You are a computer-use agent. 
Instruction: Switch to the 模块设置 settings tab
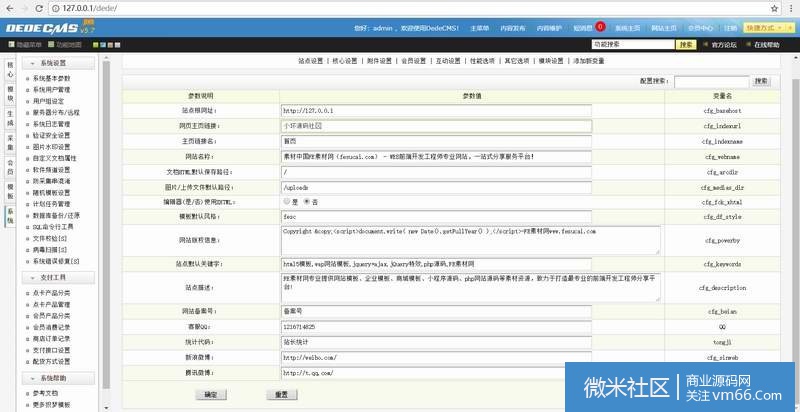(551, 61)
